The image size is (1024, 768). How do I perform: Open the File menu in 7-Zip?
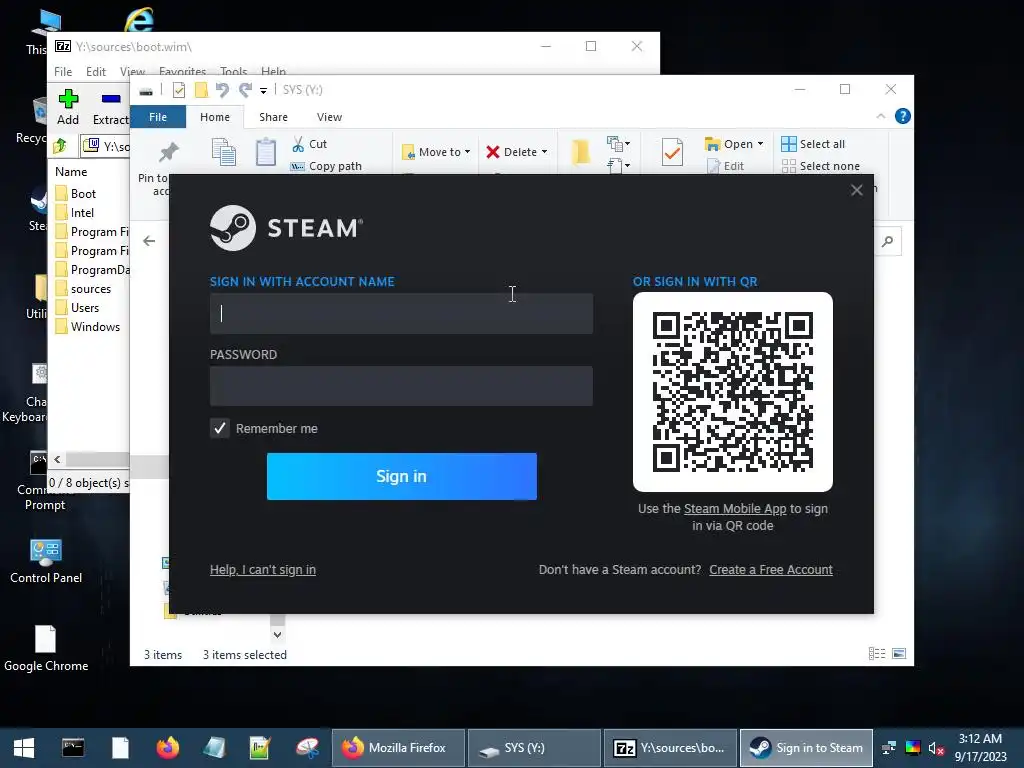coord(63,71)
